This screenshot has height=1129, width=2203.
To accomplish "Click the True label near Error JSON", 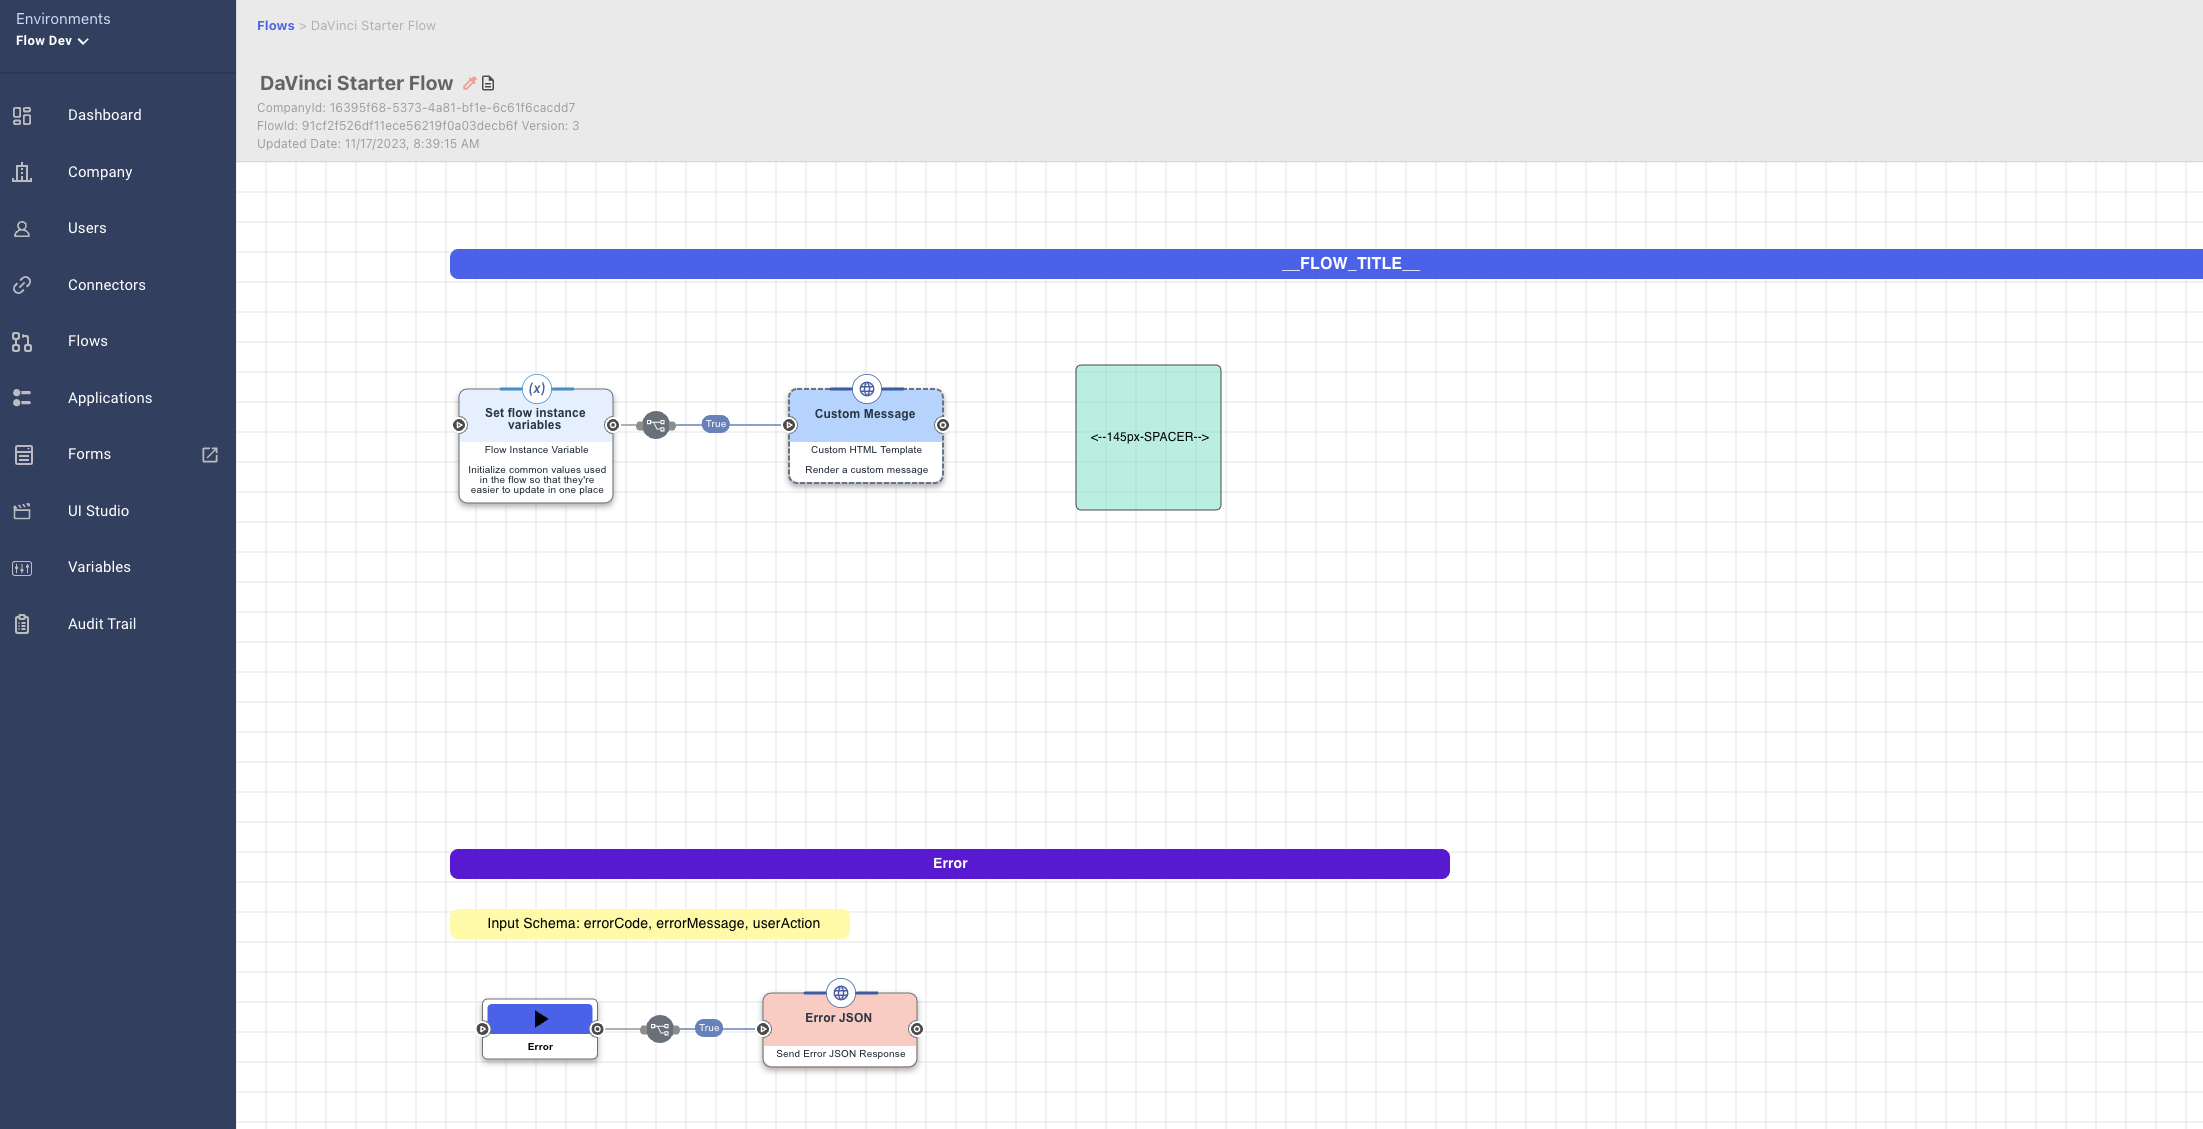I will coord(709,1028).
